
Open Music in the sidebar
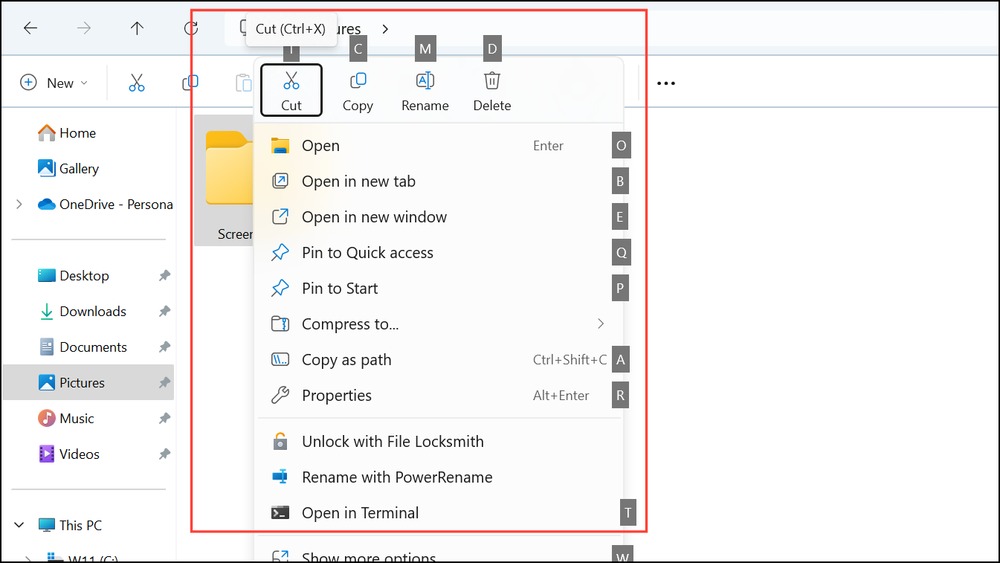66,418
